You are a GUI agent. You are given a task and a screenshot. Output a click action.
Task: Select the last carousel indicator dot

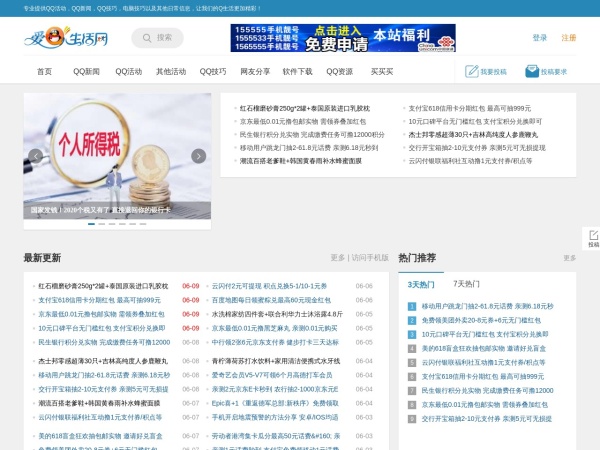(x=143, y=224)
